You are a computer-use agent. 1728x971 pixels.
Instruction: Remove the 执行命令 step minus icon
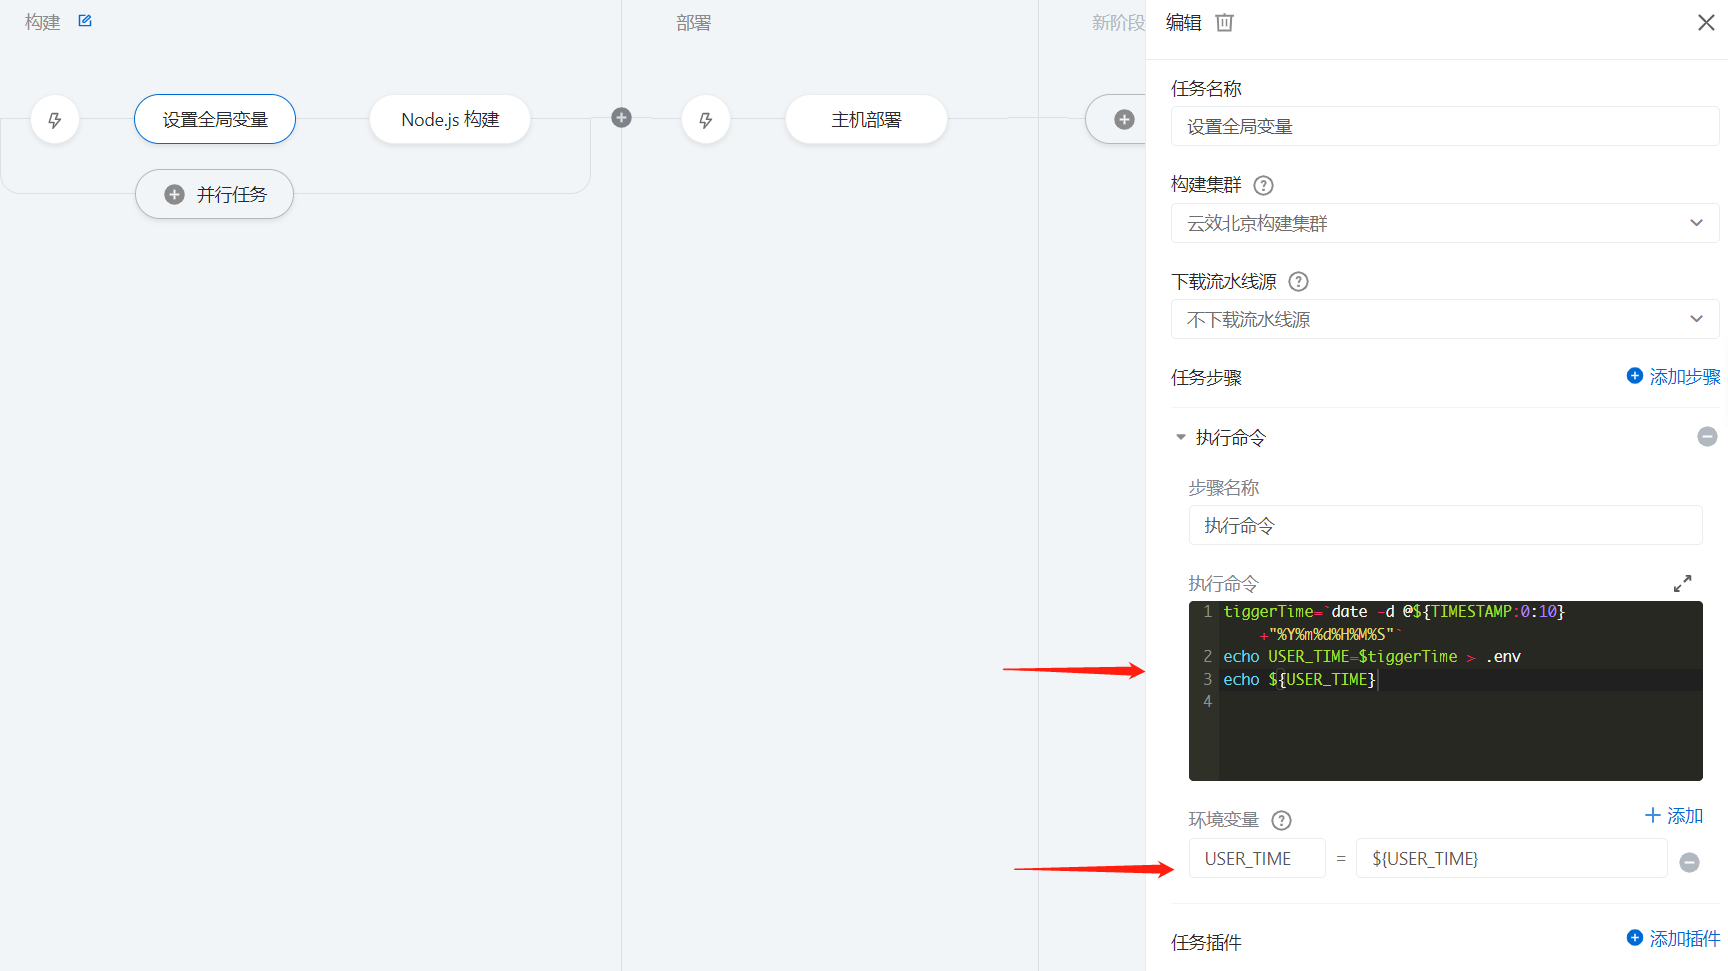coord(1707,437)
